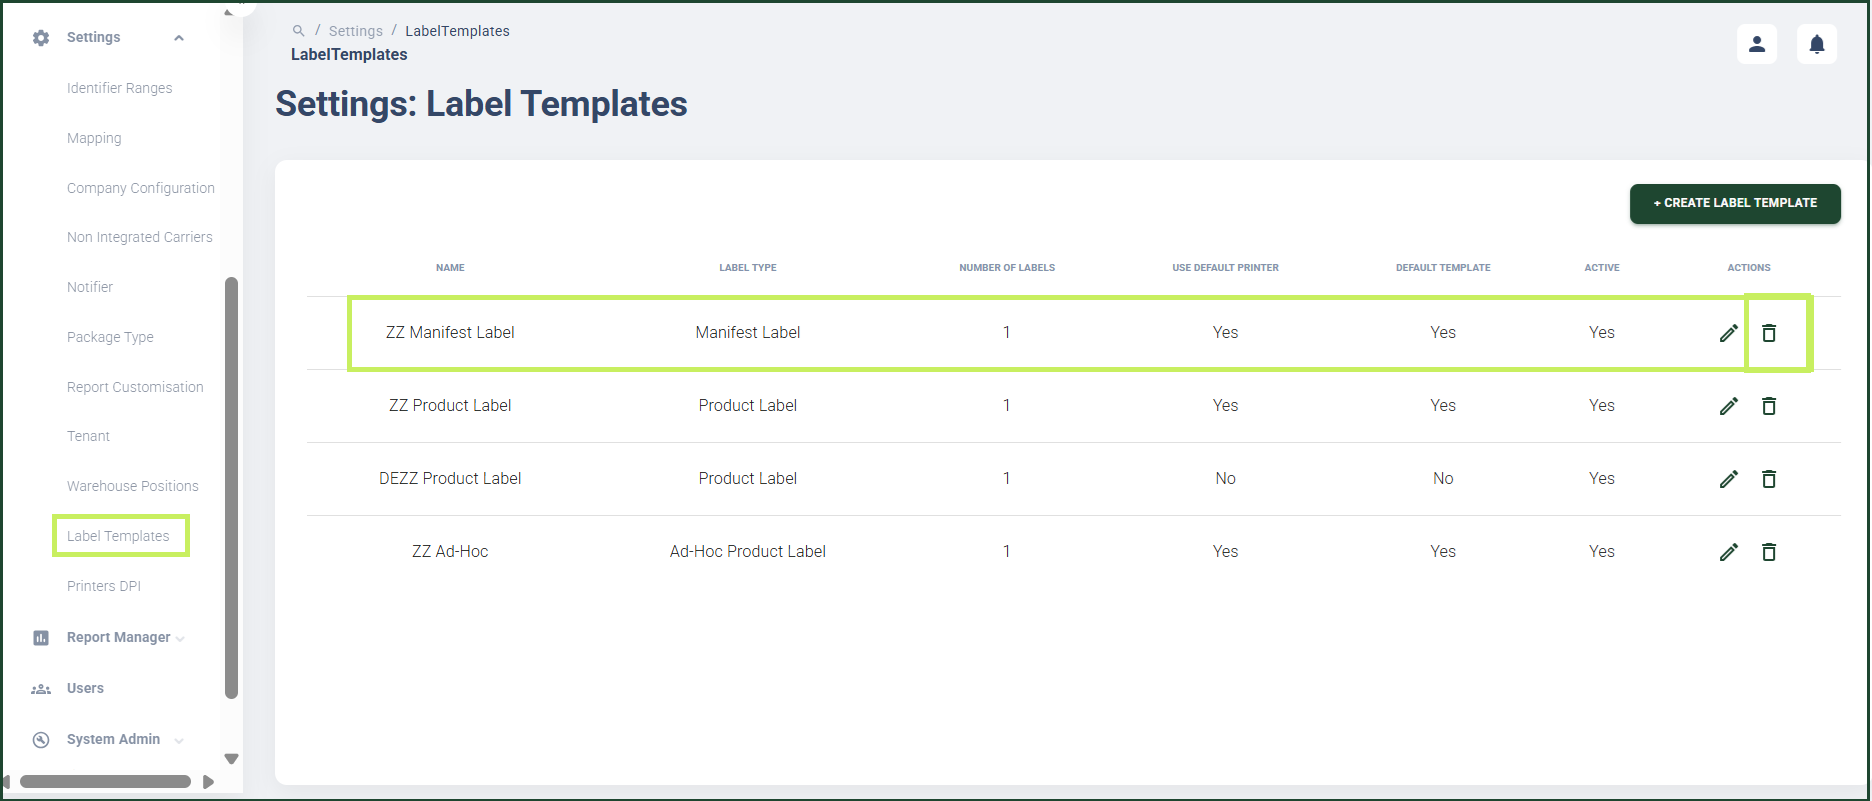
Task: Delete the ZZ Manifest Label template
Action: [x=1768, y=333]
